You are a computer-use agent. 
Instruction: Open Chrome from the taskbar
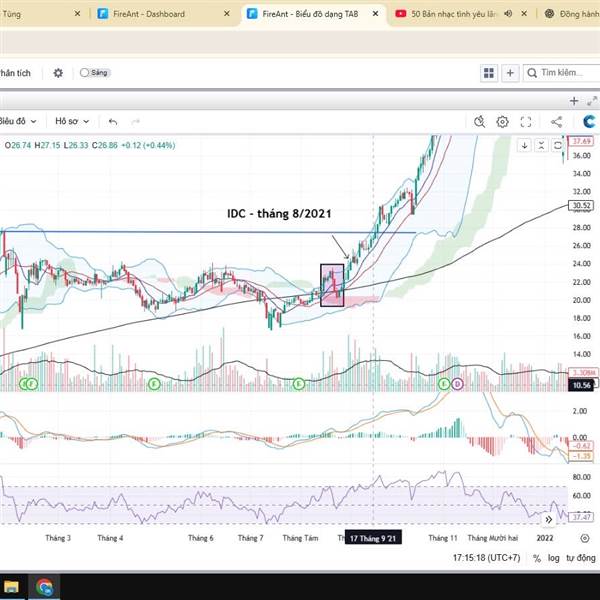click(x=44, y=587)
